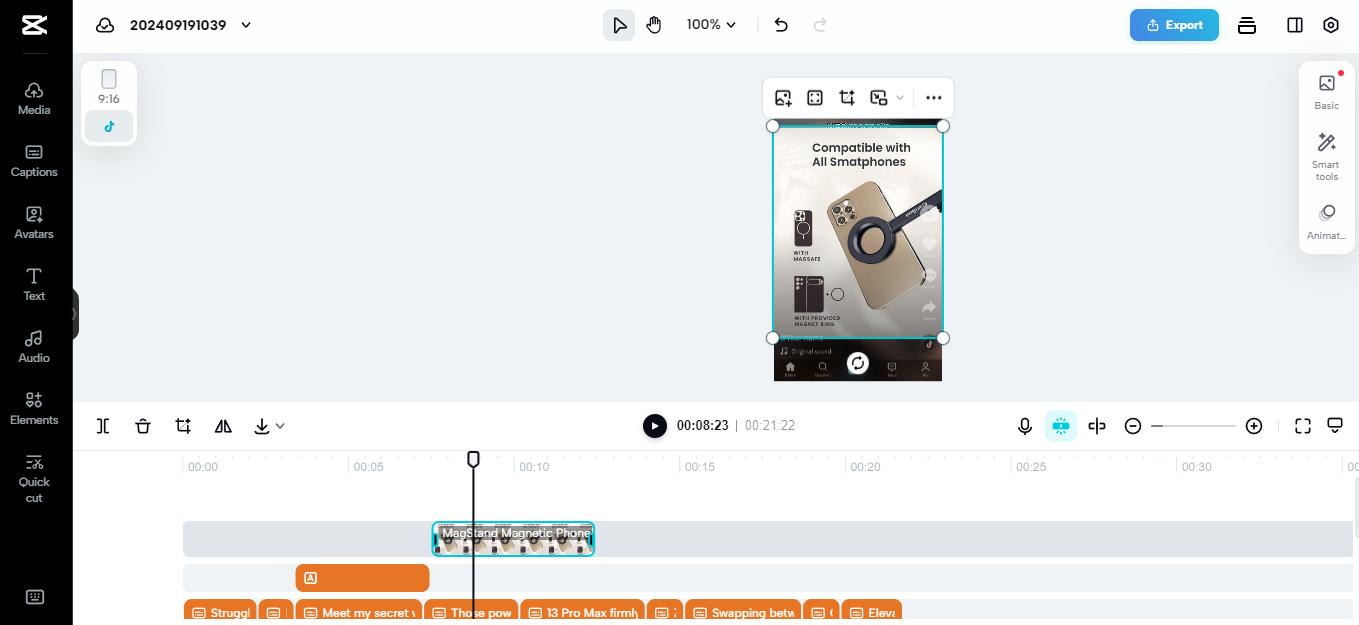
Task: Open the Captions panel
Action: click(x=34, y=160)
